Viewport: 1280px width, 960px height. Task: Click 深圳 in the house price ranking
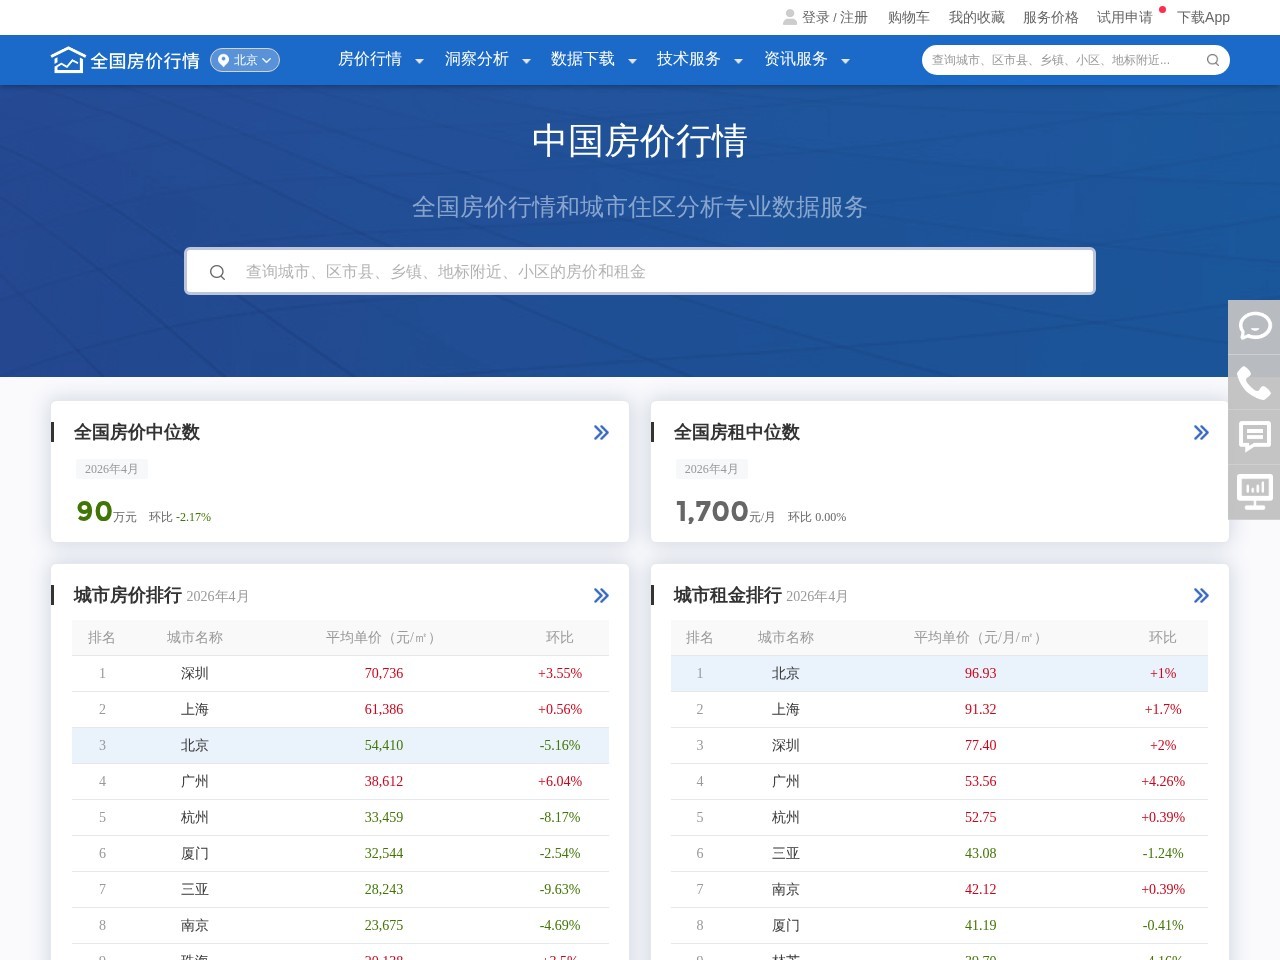pos(195,673)
